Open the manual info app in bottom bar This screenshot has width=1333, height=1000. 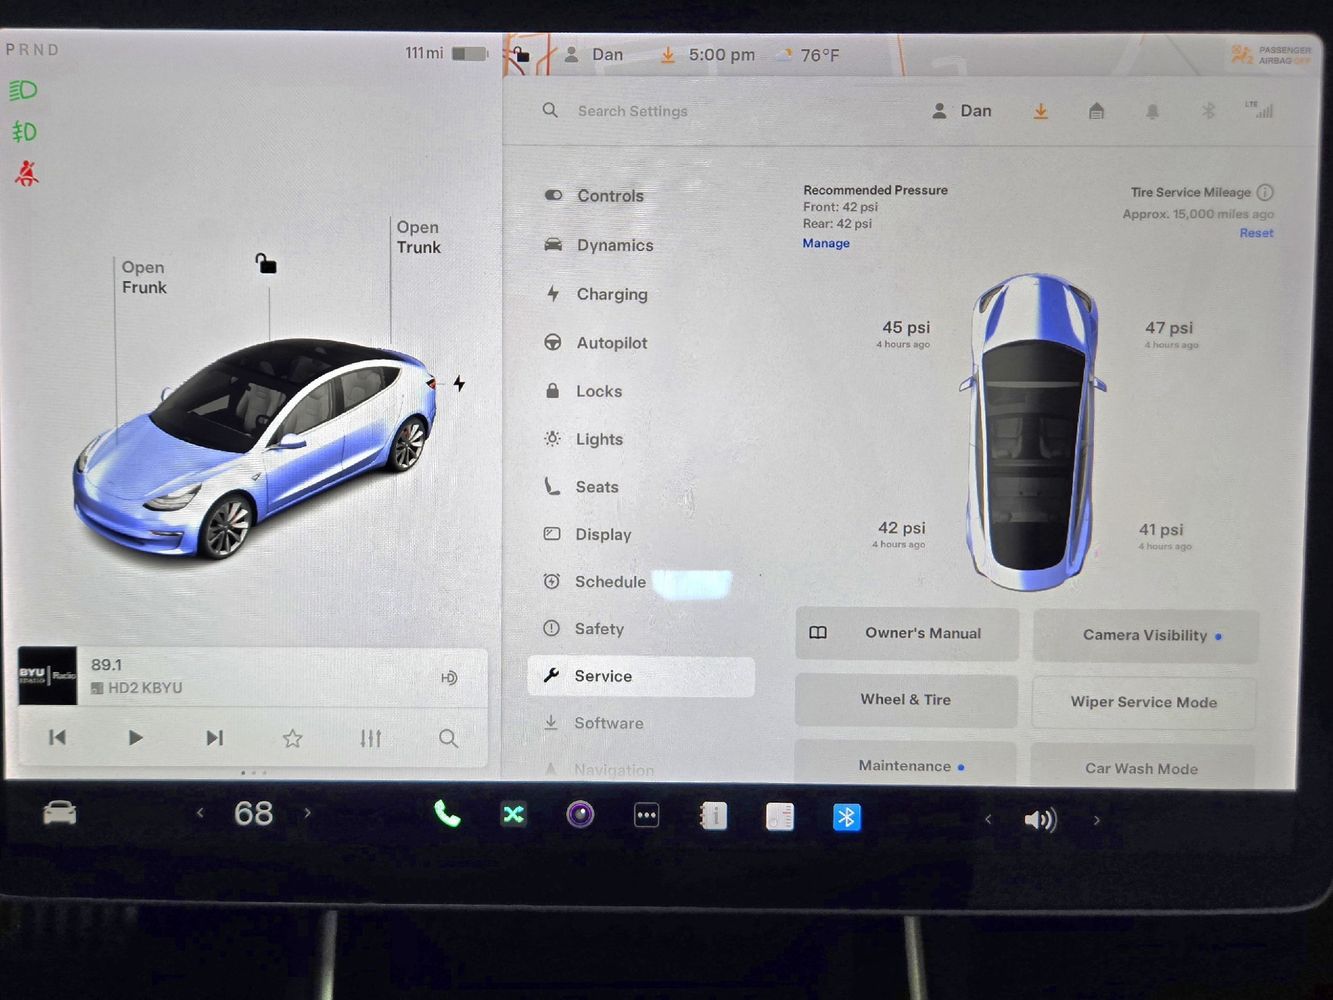point(713,816)
